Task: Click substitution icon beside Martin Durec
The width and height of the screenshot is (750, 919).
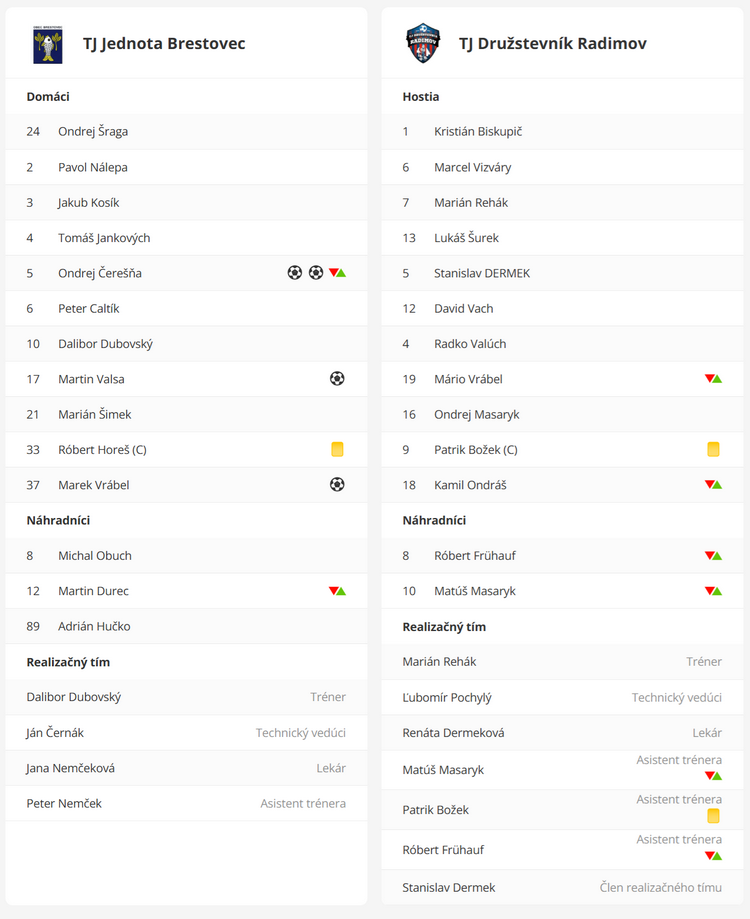Action: (x=338, y=591)
